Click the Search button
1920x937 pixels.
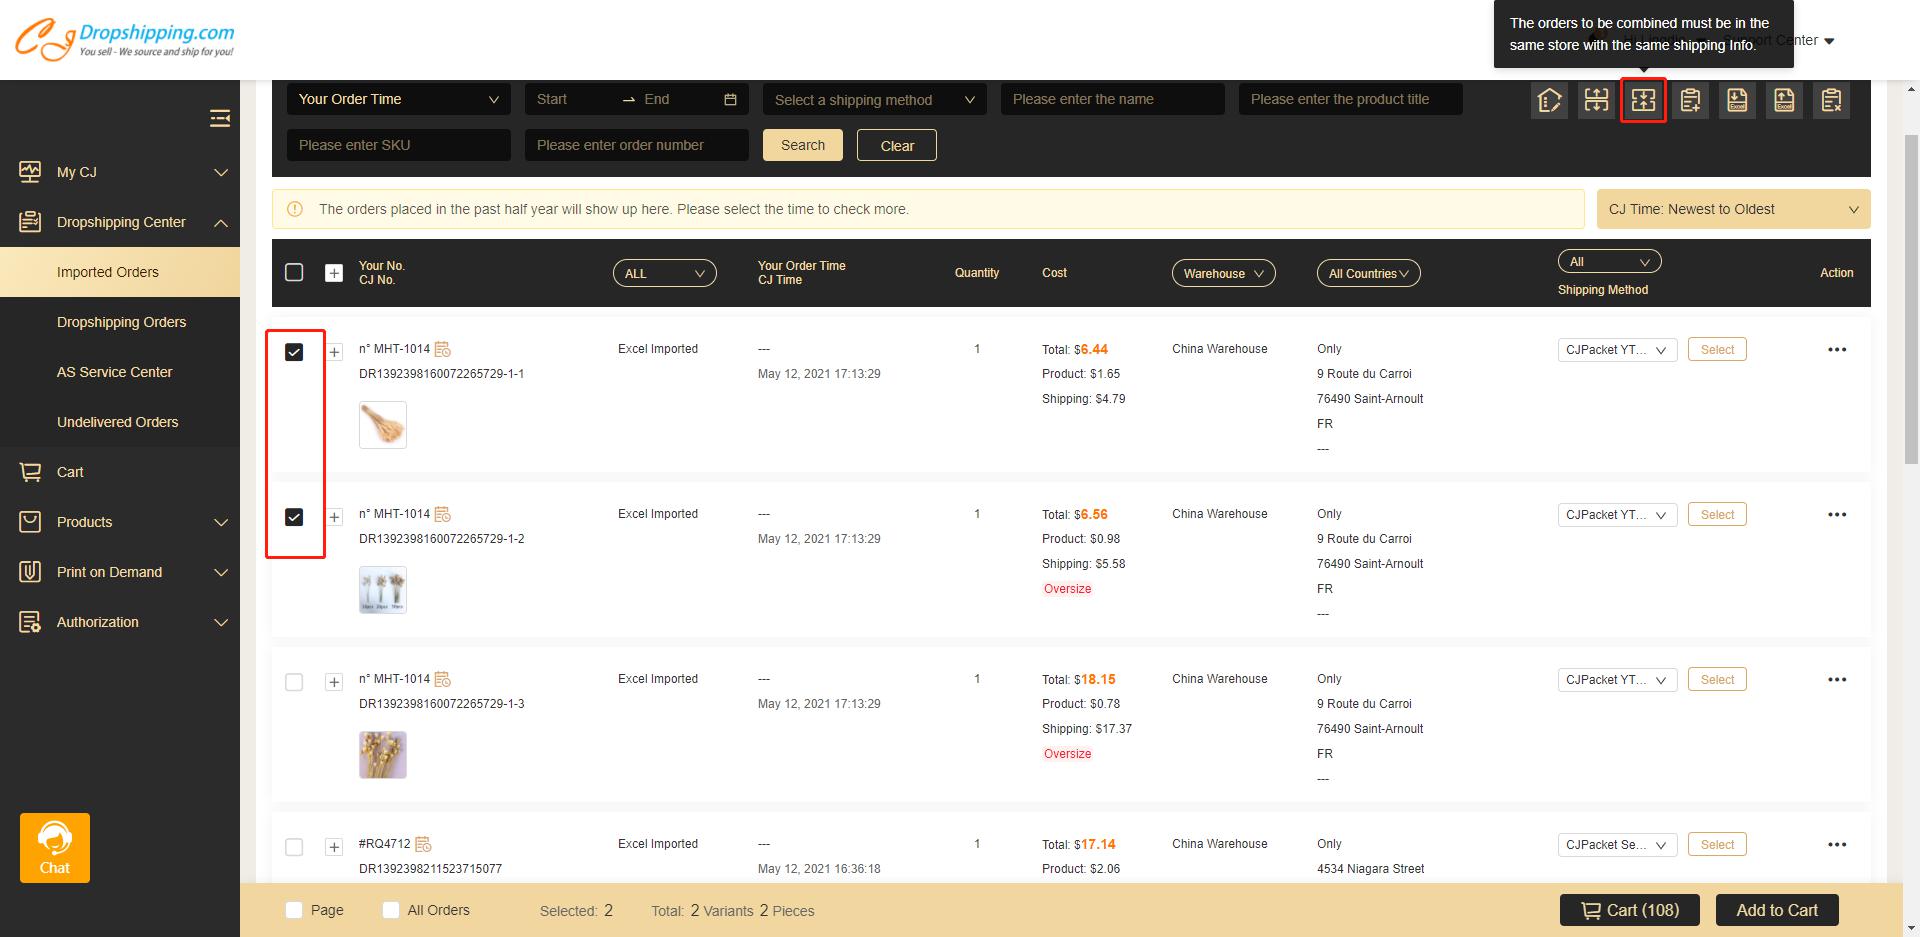802,145
